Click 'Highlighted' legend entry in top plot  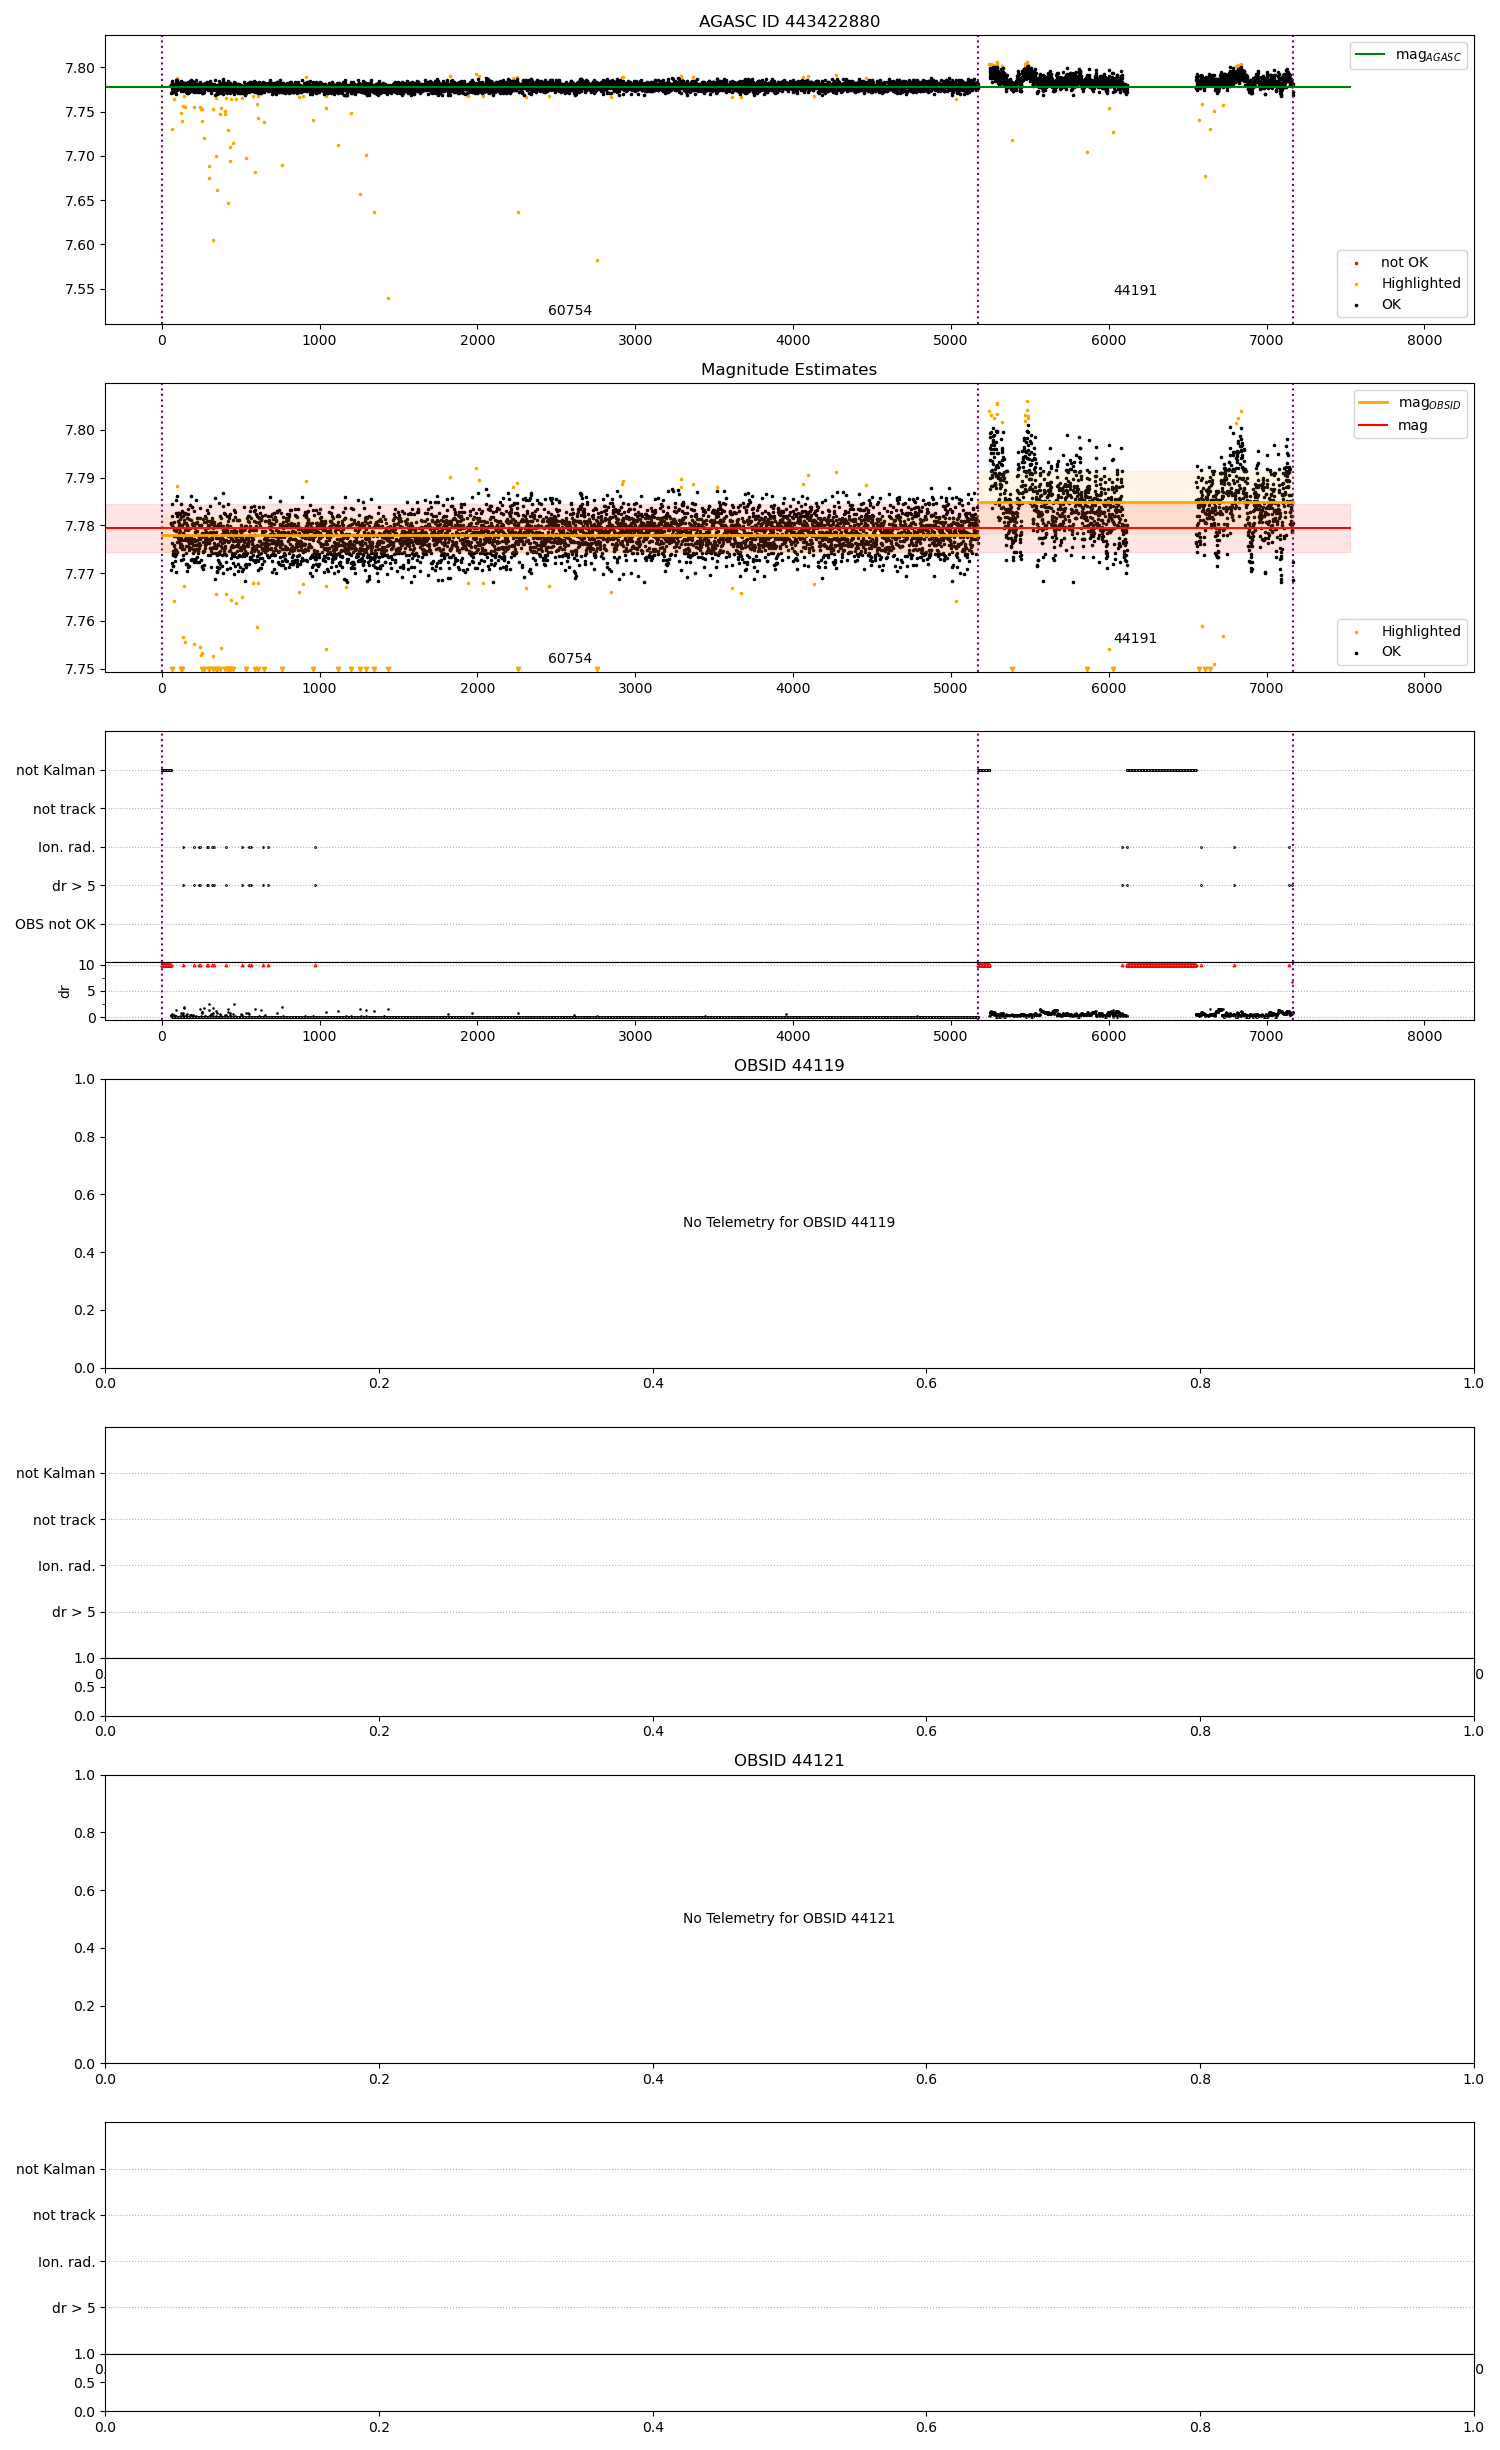[1420, 284]
